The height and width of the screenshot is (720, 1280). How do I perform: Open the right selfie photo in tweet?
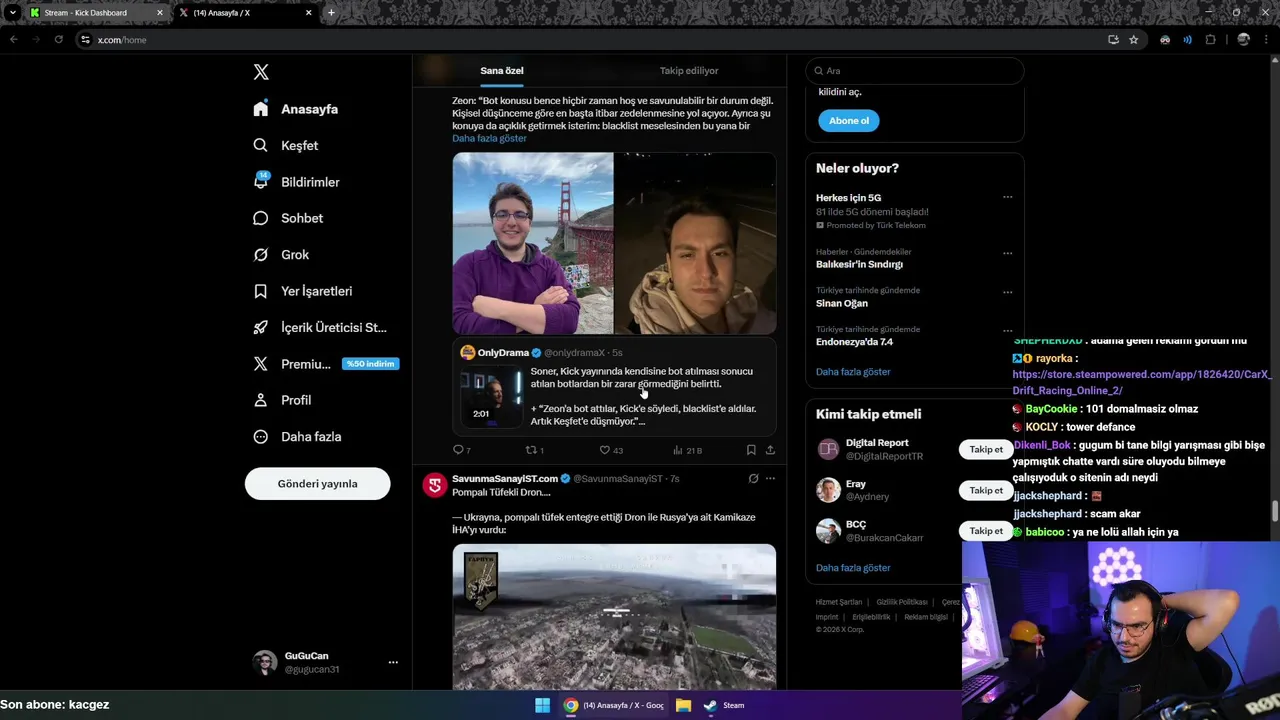pos(695,243)
